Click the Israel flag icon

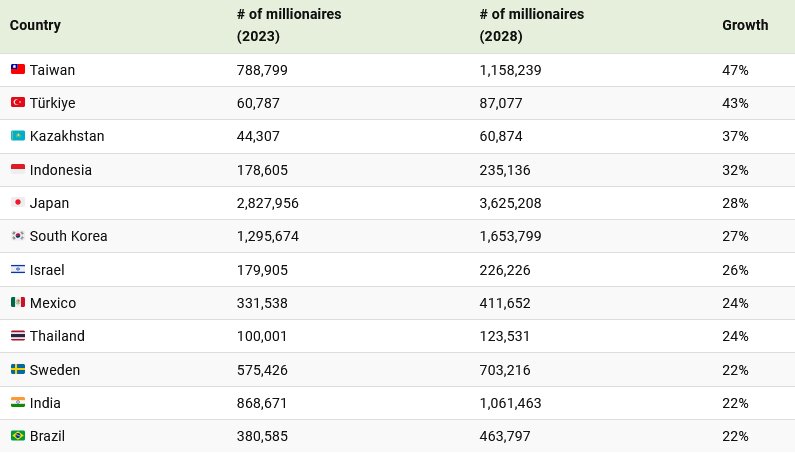click(x=17, y=270)
